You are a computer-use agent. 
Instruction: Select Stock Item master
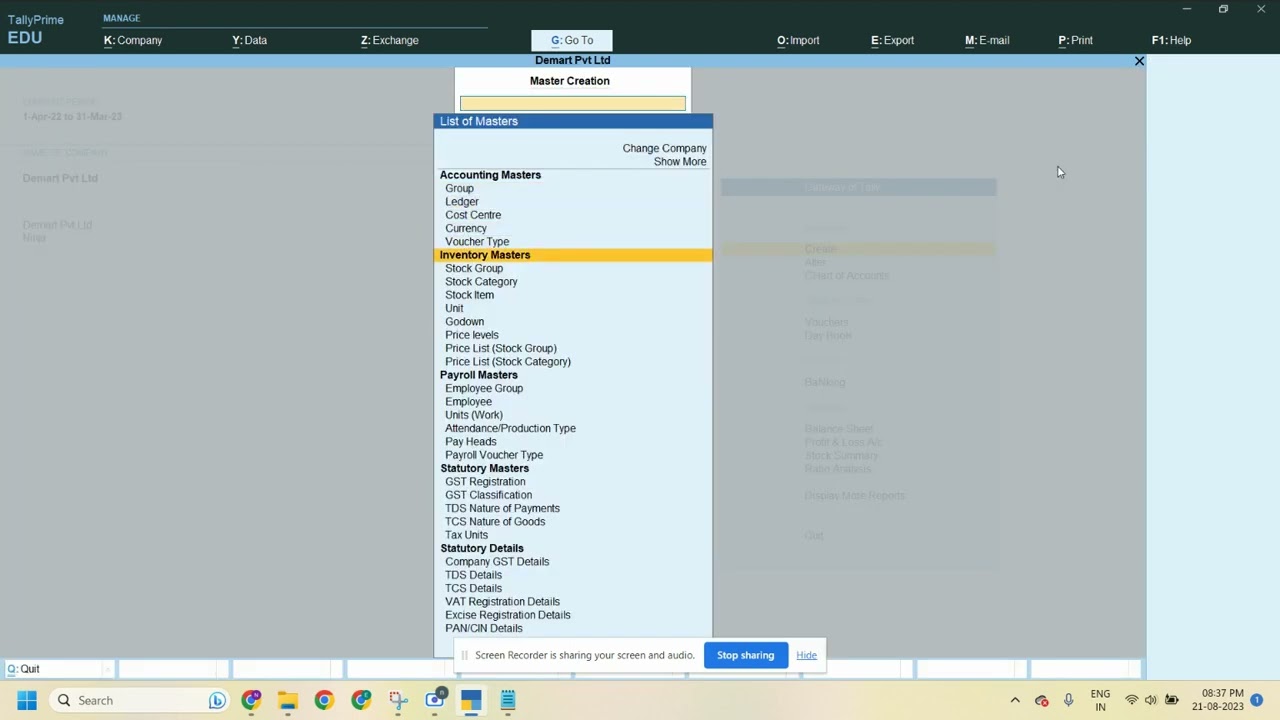click(x=469, y=295)
